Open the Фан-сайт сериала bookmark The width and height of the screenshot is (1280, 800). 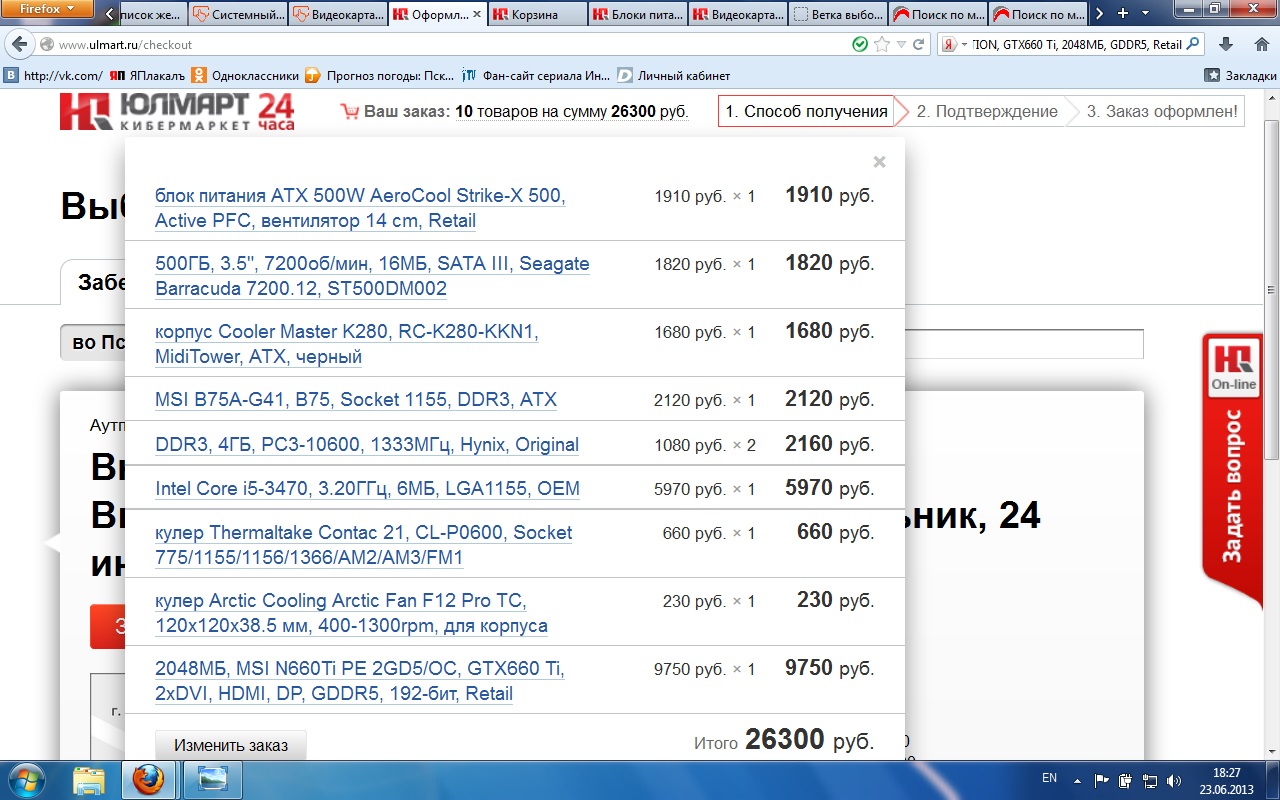tap(535, 75)
